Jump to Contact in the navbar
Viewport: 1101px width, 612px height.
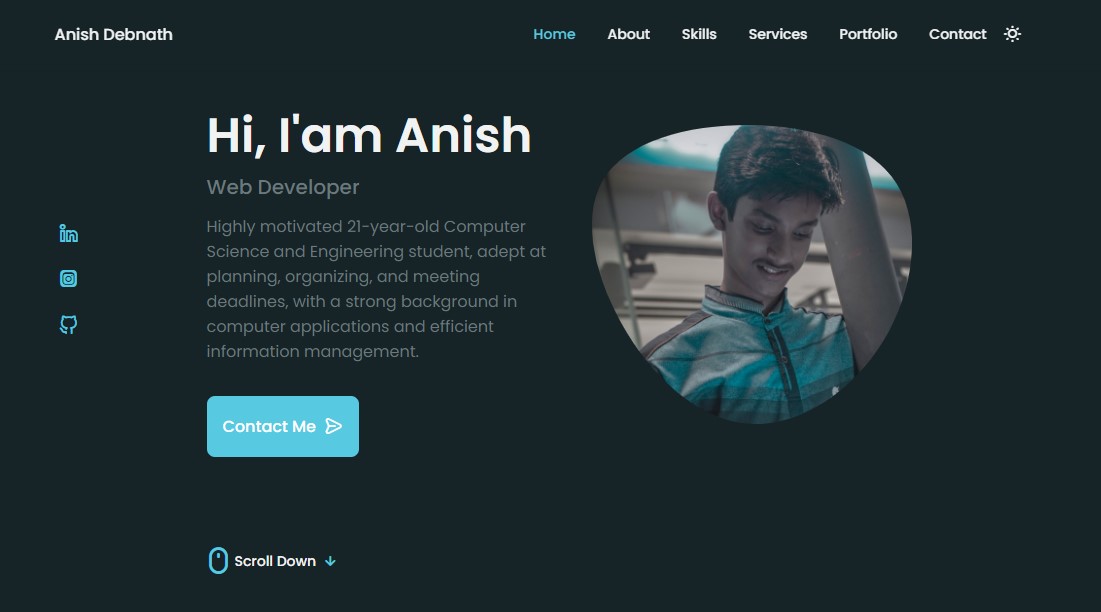point(957,34)
